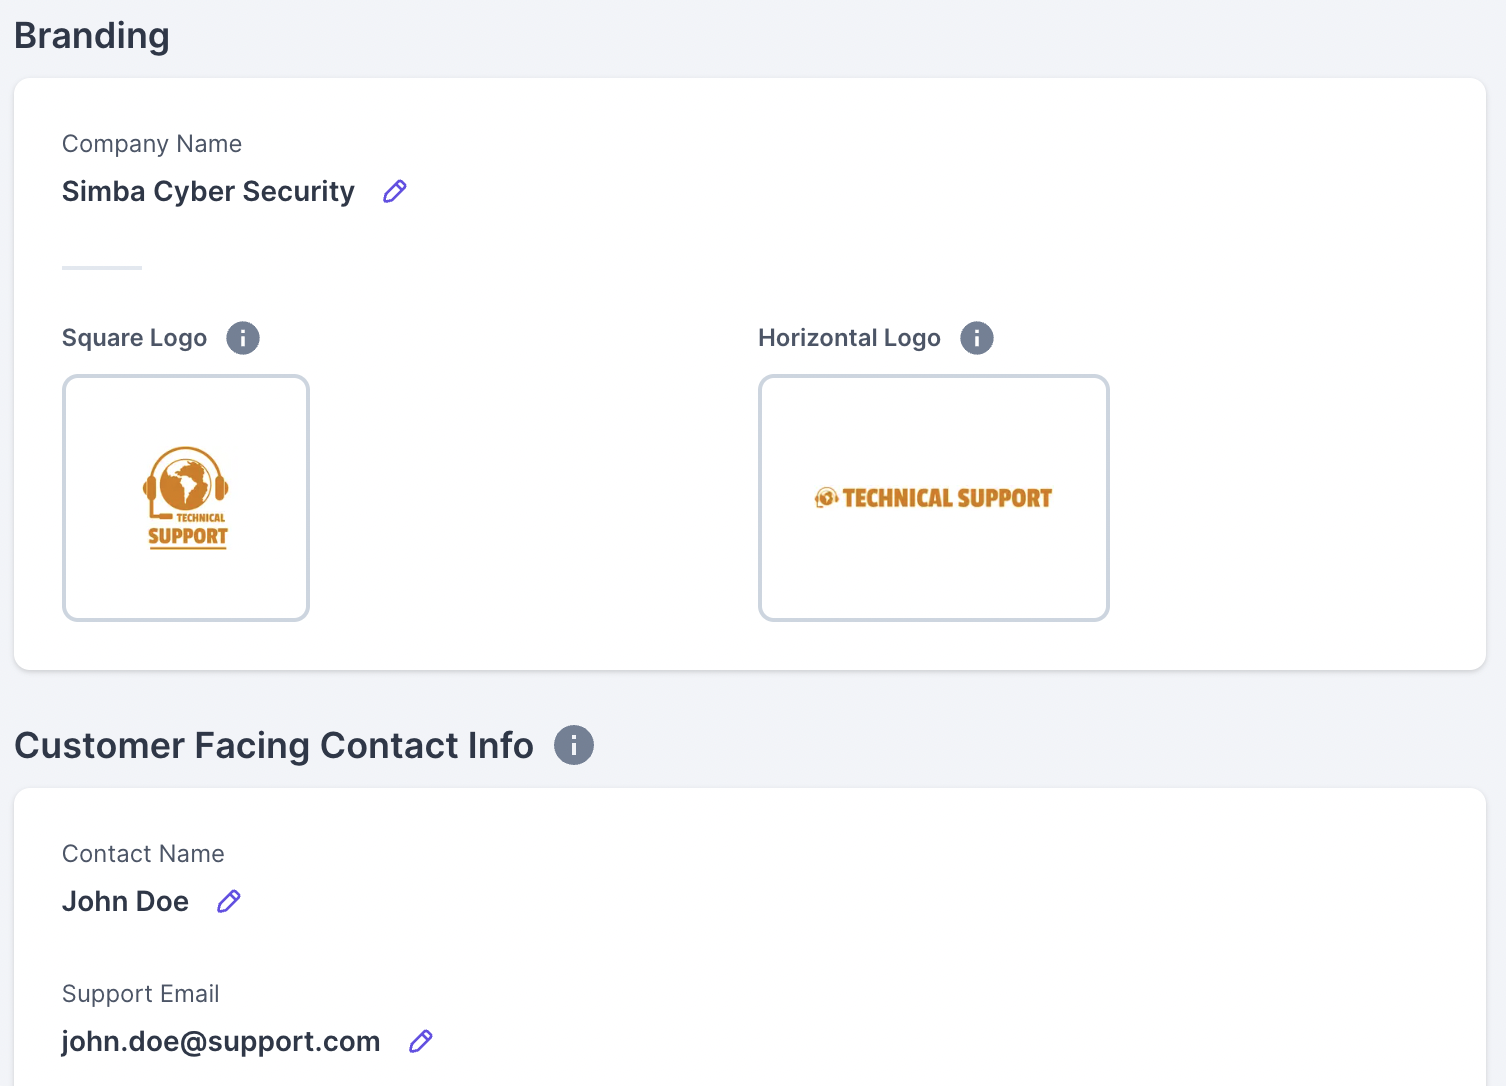The height and width of the screenshot is (1086, 1506).
Task: Click the small headset globe in horizontal logo
Action: click(x=826, y=497)
